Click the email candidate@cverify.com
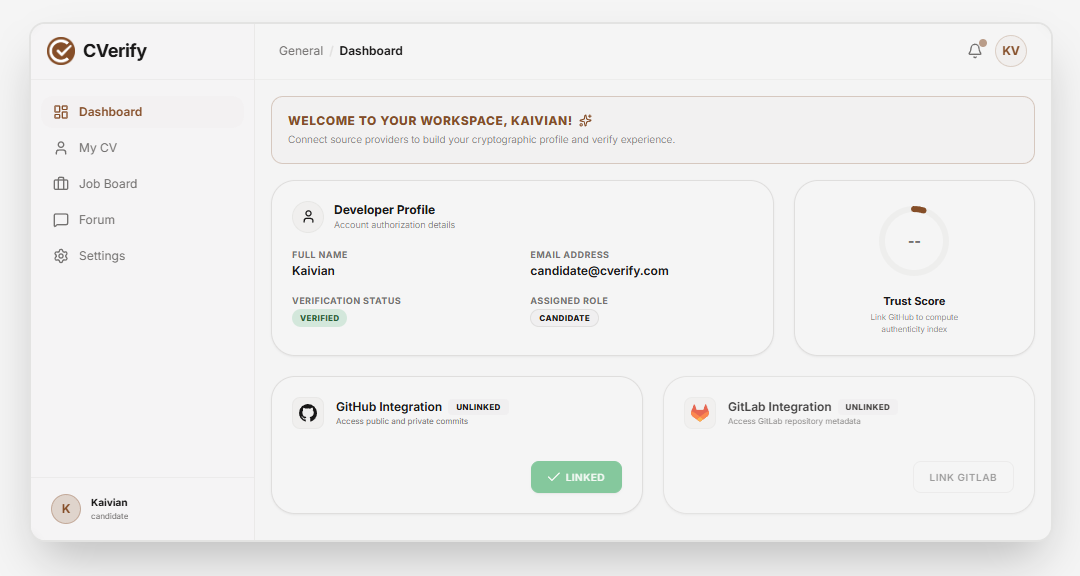 (x=599, y=271)
